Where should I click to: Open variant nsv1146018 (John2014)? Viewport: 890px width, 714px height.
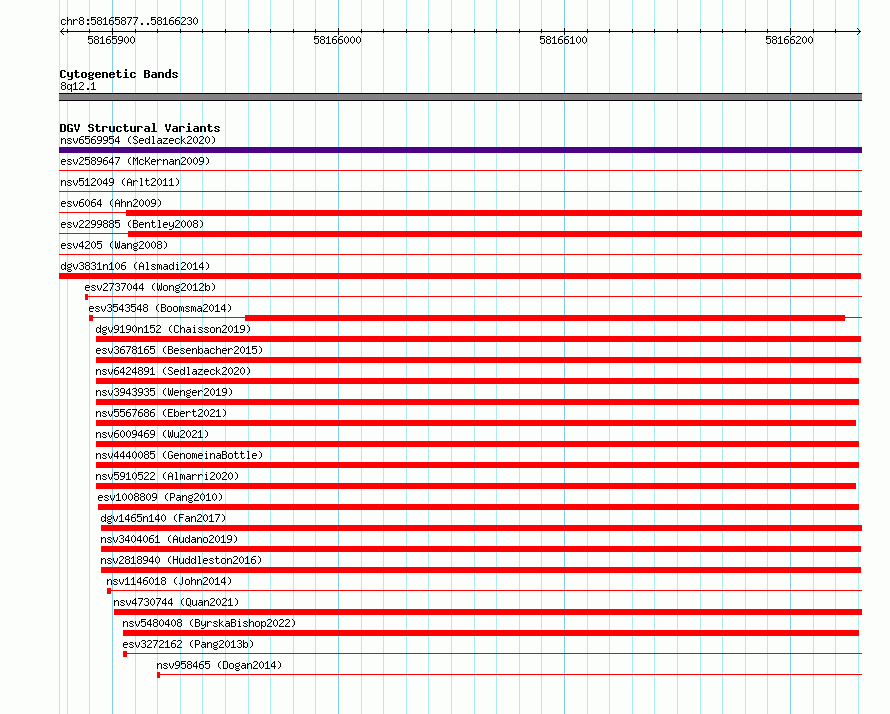169,581
